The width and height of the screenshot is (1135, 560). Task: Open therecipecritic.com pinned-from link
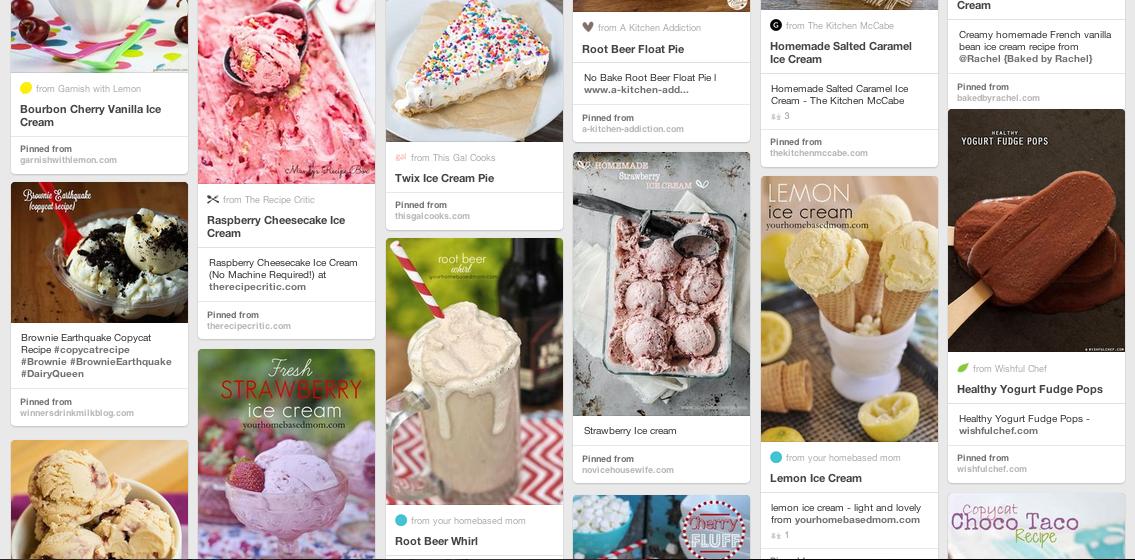click(x=248, y=326)
